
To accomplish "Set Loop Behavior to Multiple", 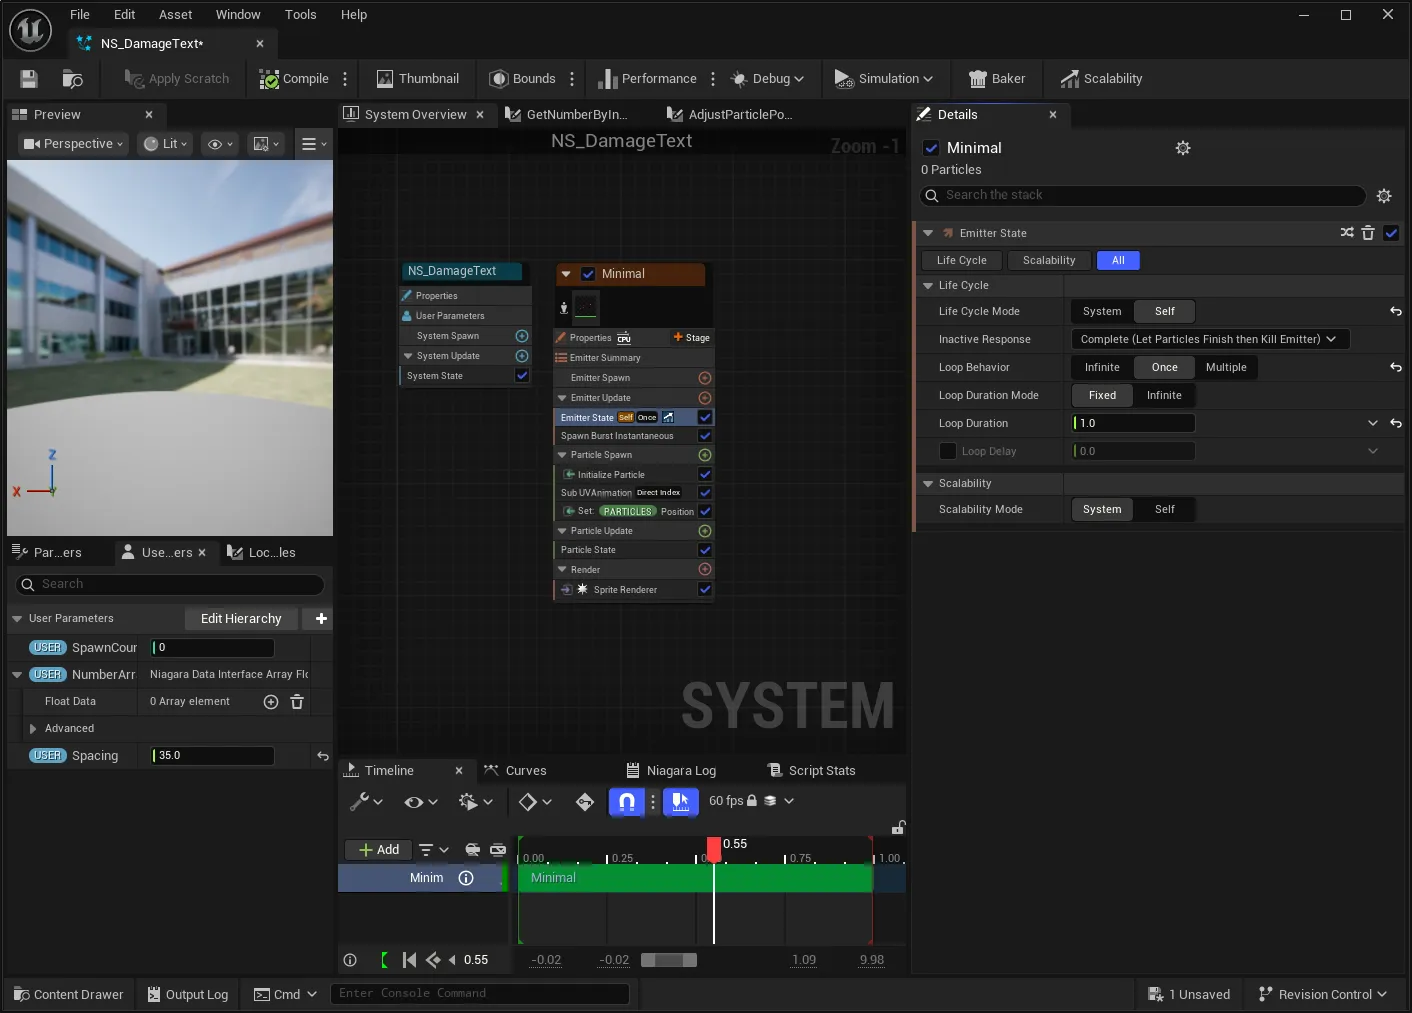I will [x=1226, y=367].
